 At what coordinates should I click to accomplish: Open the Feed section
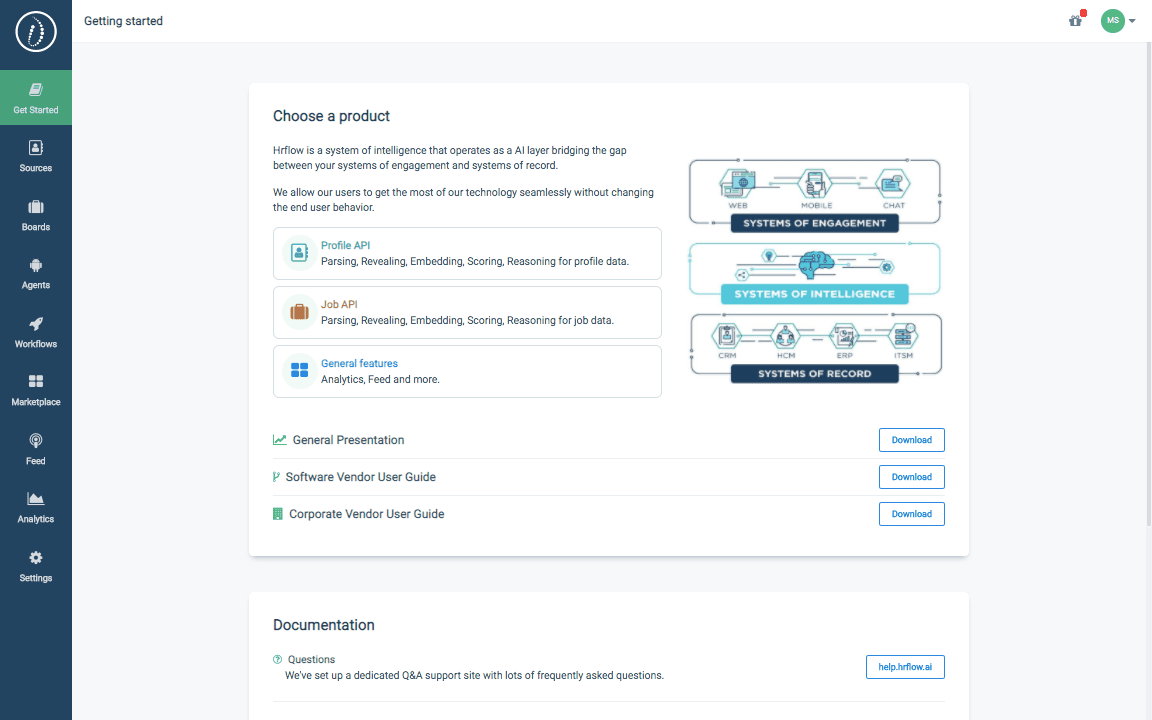pos(35,449)
